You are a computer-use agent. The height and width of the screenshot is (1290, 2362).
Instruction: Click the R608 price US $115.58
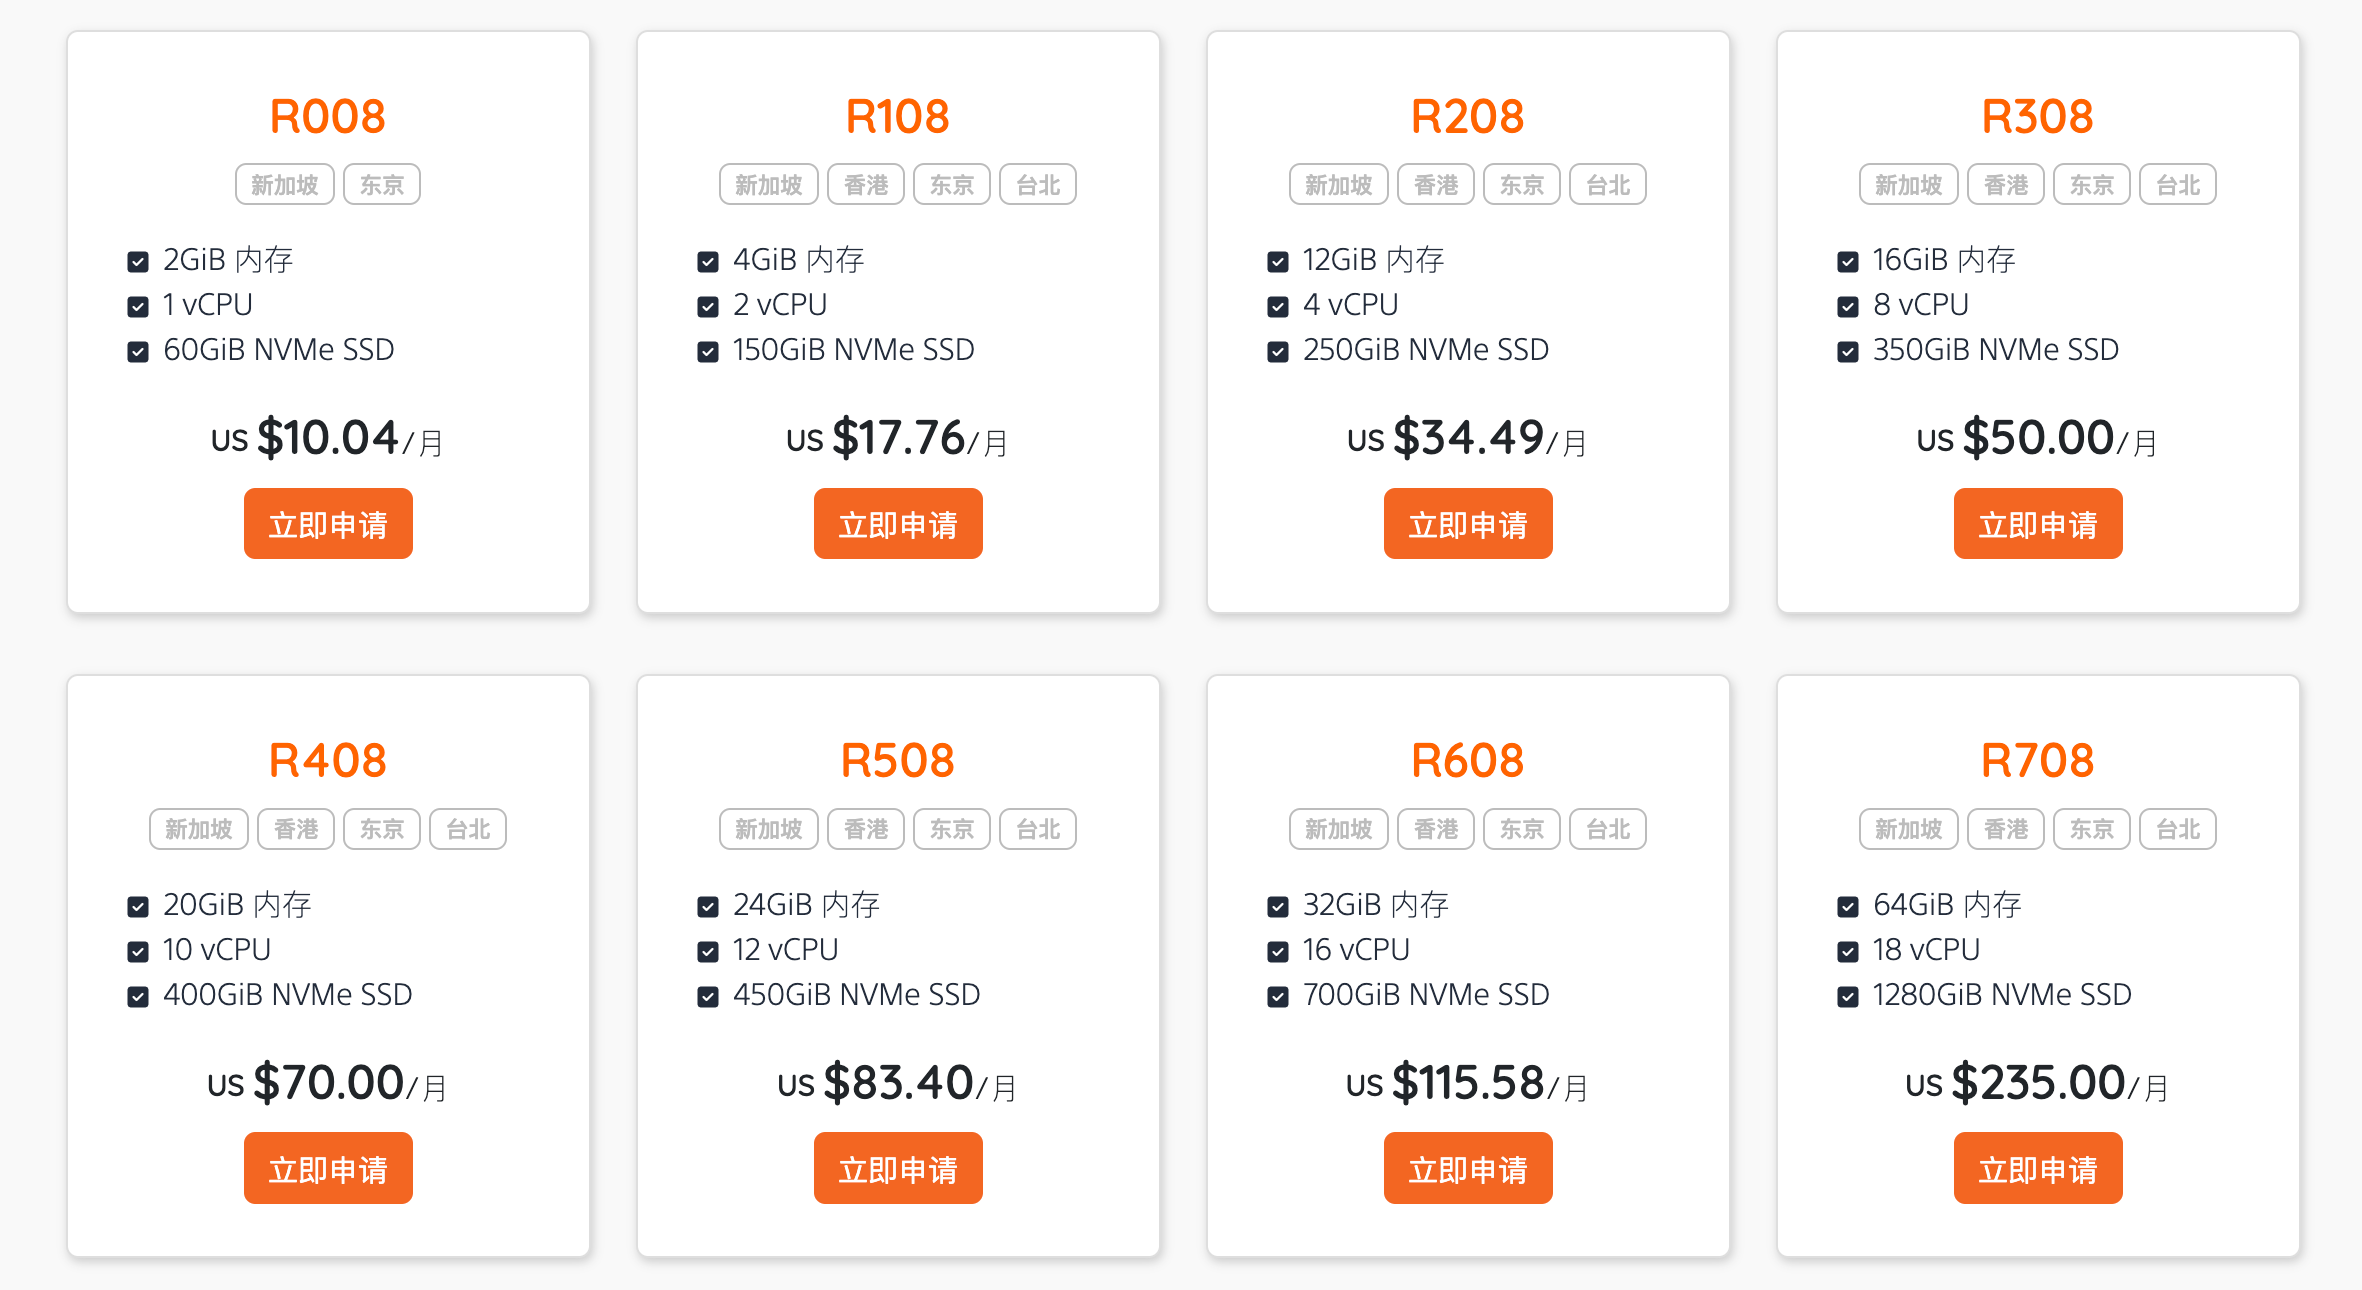point(1446,1084)
